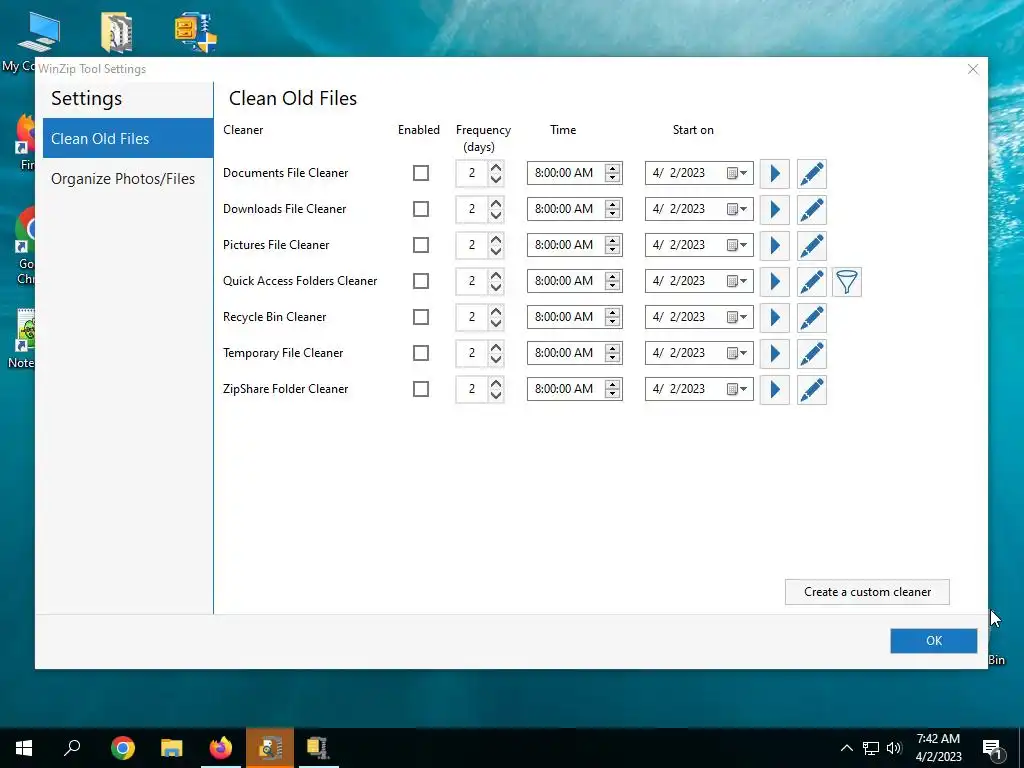Image resolution: width=1024 pixels, height=768 pixels.
Task: Open the Downloads File Cleaner start date calendar
Action: pos(737,209)
